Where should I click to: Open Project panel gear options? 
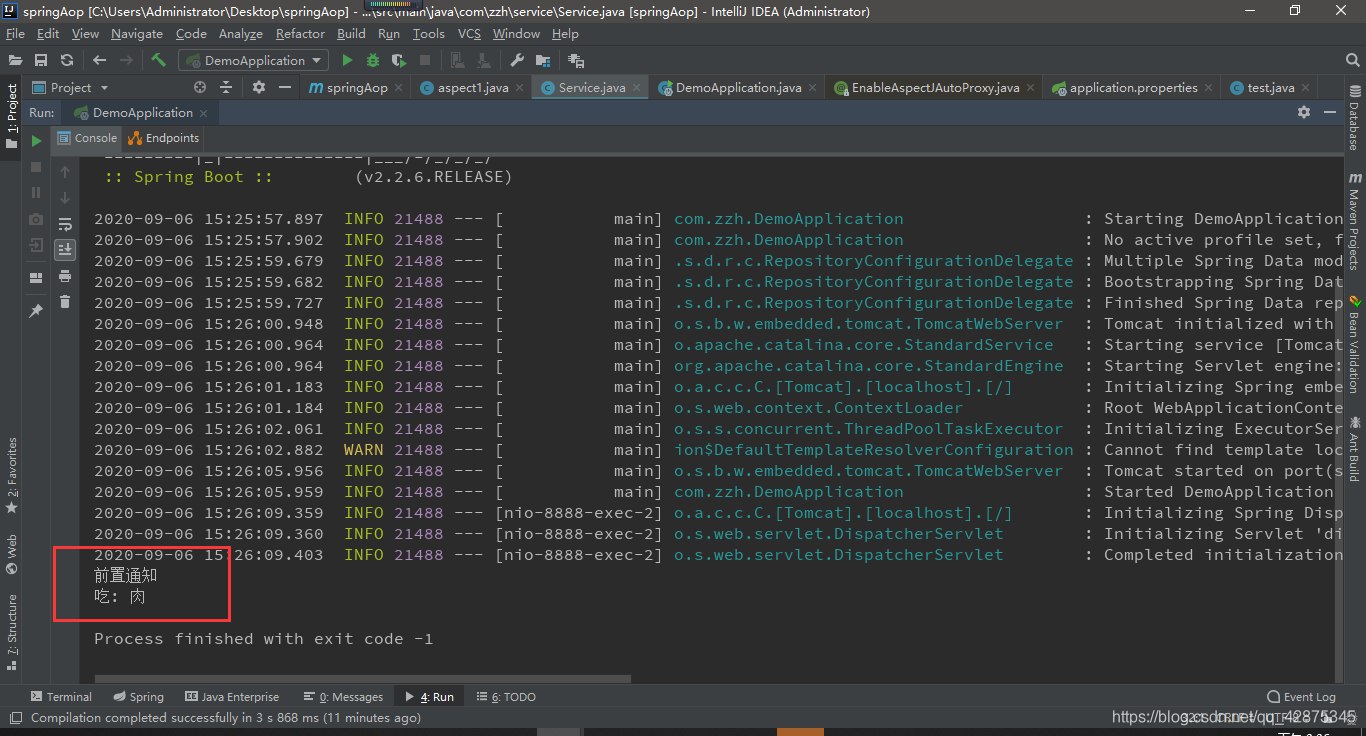(x=259, y=87)
